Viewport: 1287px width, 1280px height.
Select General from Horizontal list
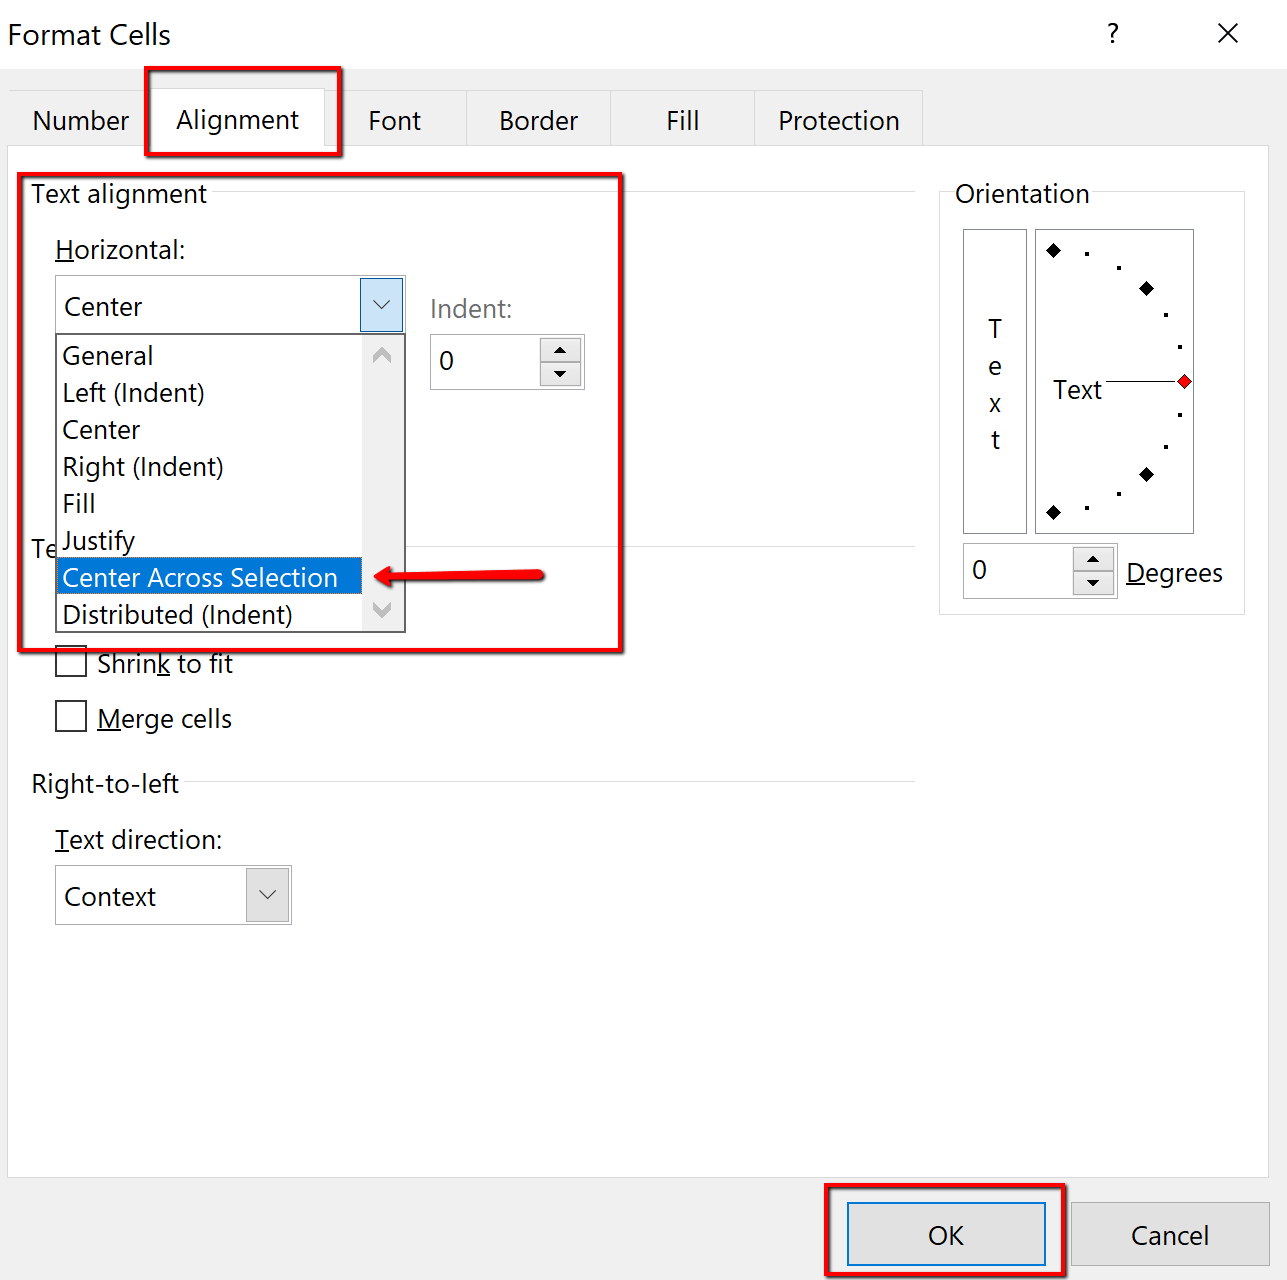(x=209, y=356)
